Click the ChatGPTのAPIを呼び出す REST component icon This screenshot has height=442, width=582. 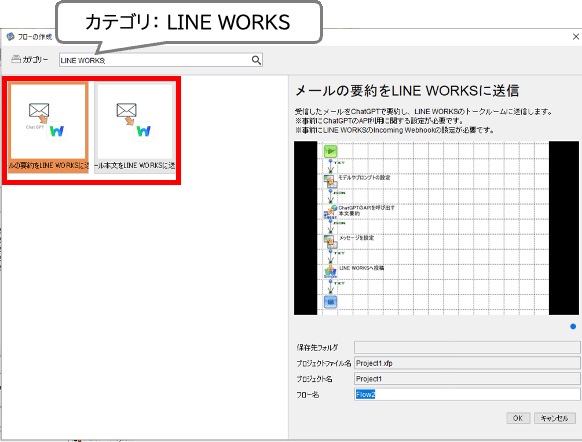[x=330, y=212]
